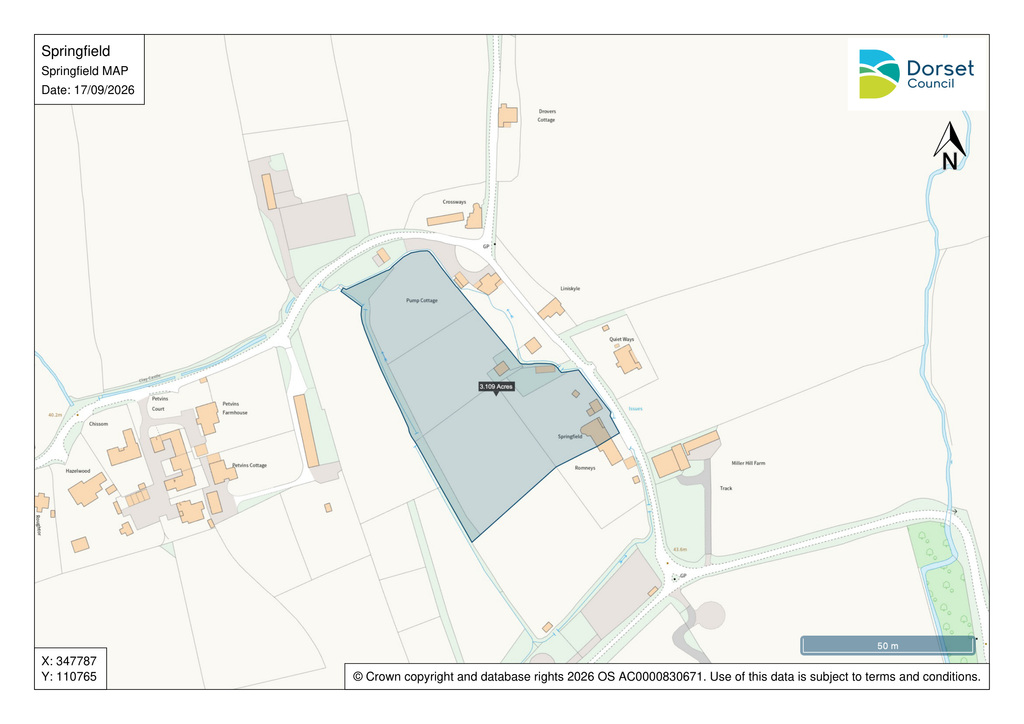Click the X: 347787 coordinate readout
The width and height of the screenshot is (1024, 724).
pos(69,661)
